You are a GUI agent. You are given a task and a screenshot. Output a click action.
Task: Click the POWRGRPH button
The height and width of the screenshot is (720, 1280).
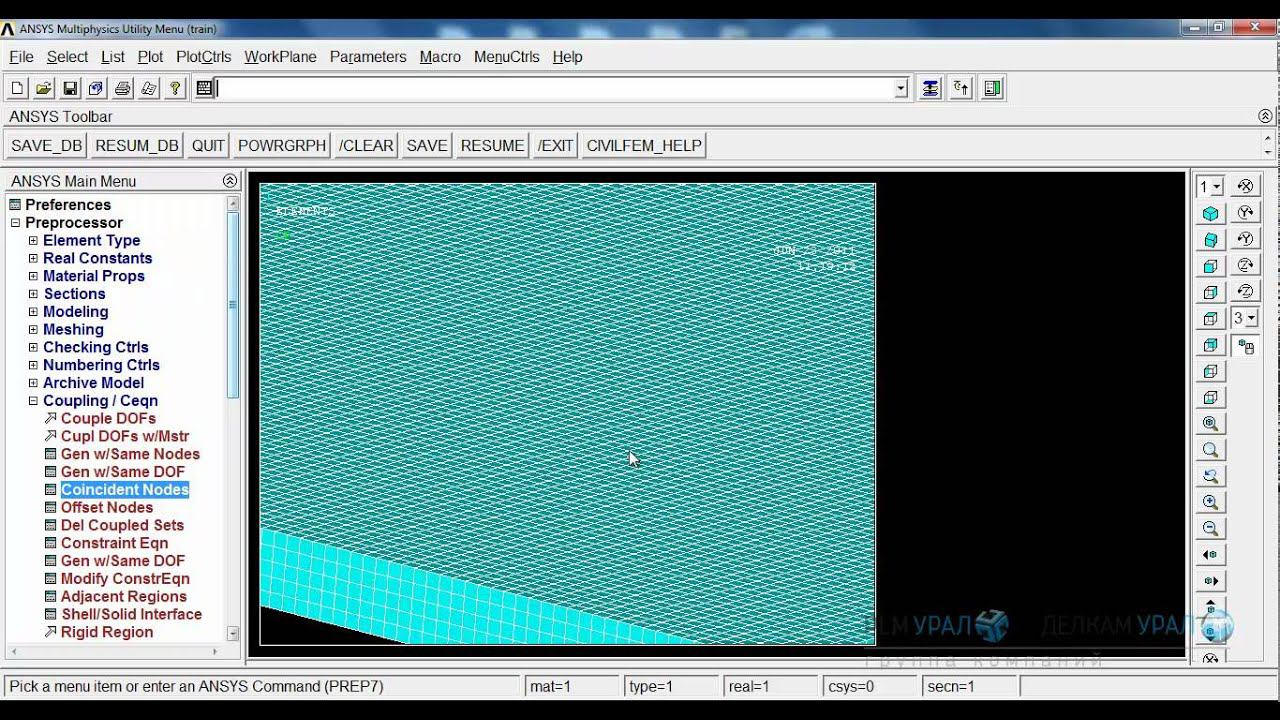coord(282,145)
